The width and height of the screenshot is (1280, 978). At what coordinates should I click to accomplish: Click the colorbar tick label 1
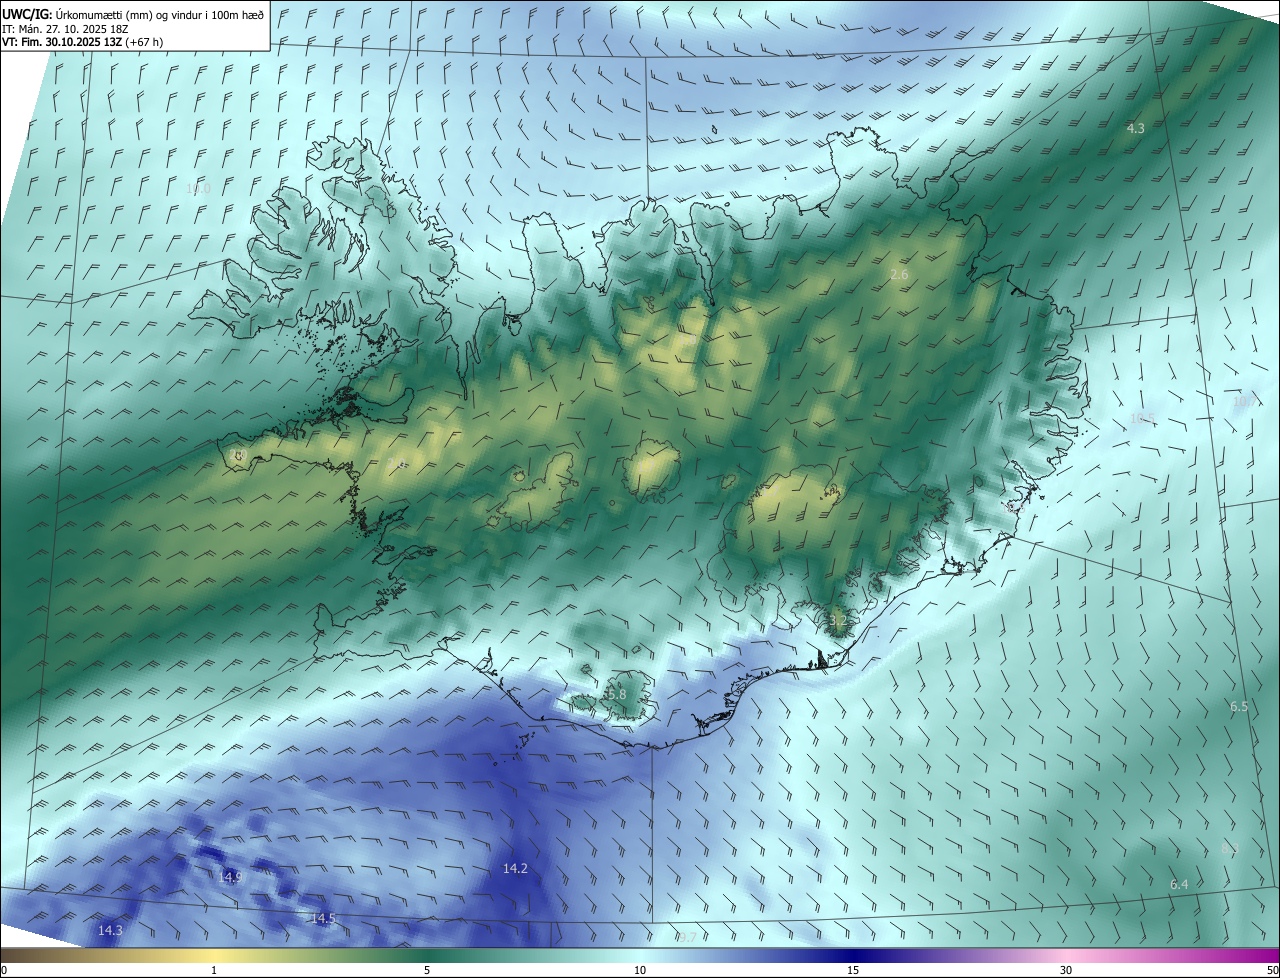(214, 970)
